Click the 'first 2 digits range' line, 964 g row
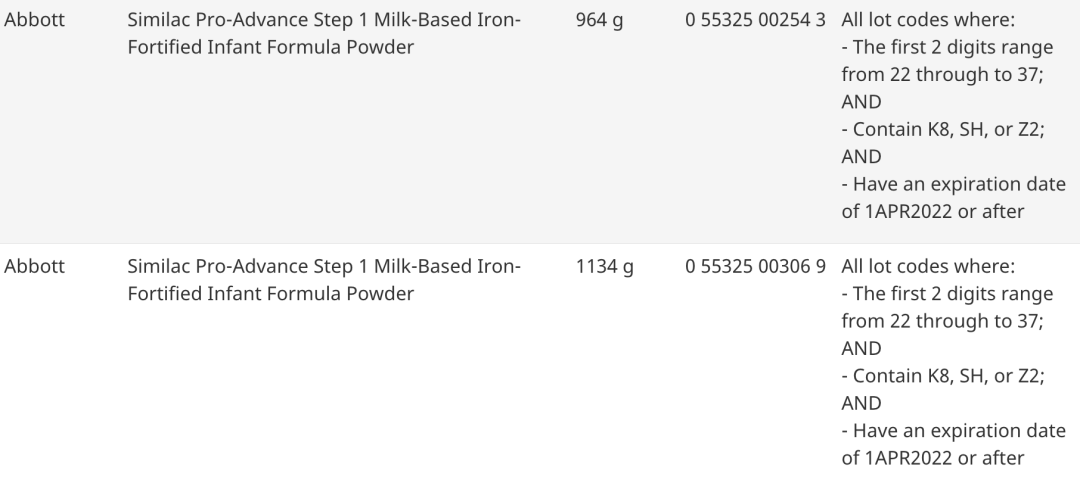The image size is (1080, 486). tap(946, 61)
